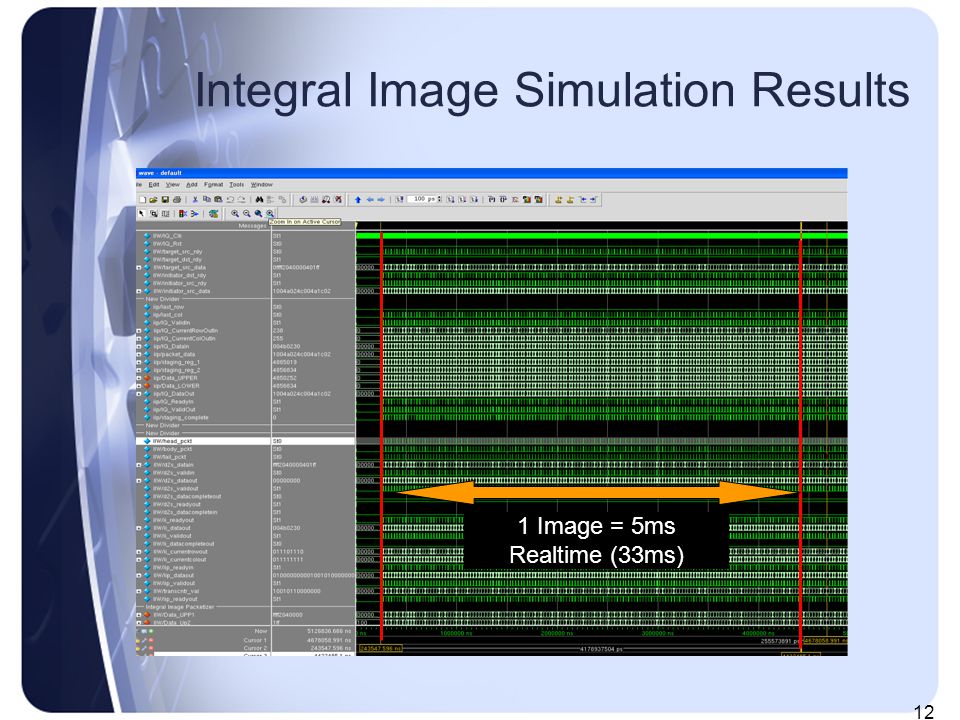The image size is (960, 720).
Task: Click the Redo arrow icon
Action: tap(242, 200)
